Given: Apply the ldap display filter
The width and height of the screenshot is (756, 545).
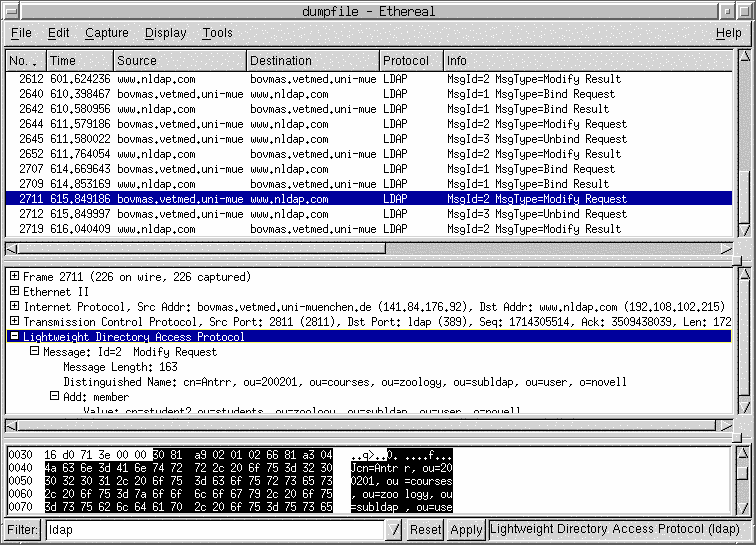Looking at the screenshot, I should [465, 530].
